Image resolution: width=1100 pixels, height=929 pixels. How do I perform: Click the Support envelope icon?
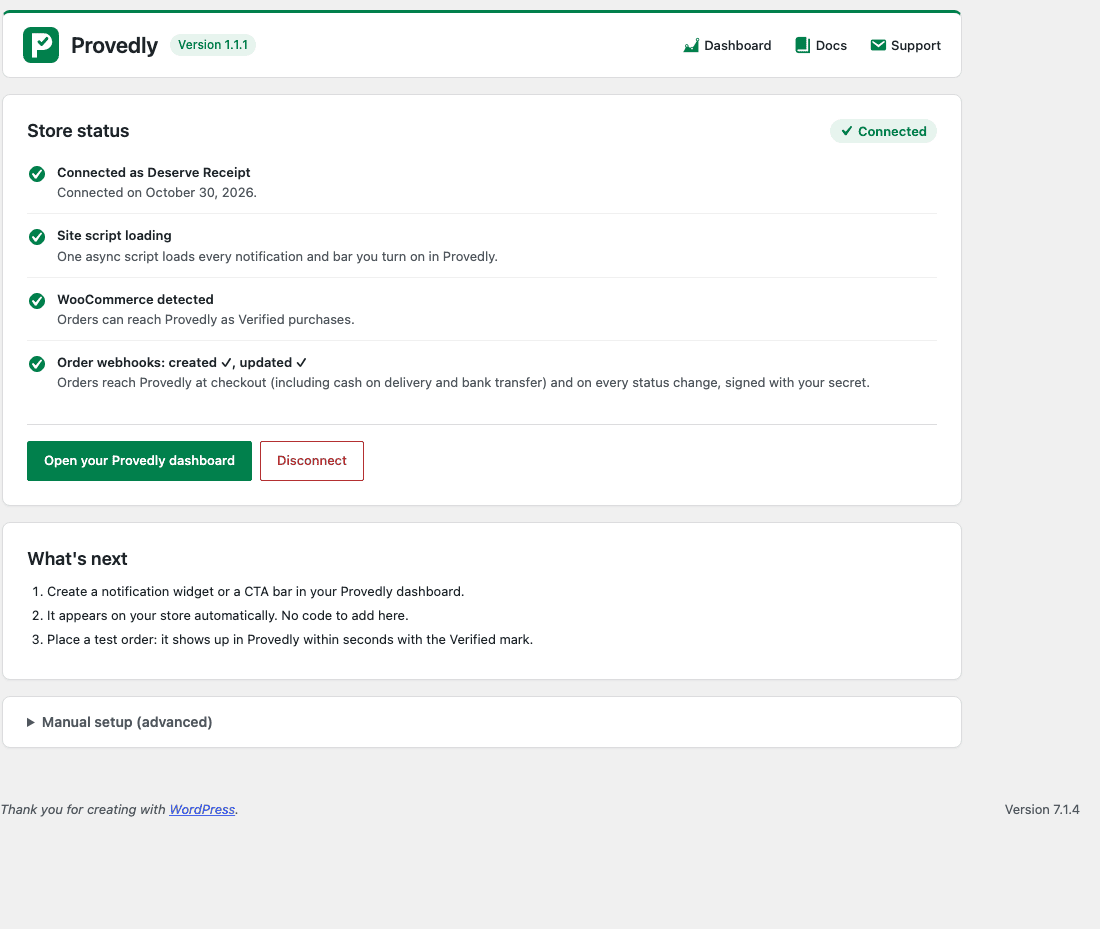tap(878, 45)
